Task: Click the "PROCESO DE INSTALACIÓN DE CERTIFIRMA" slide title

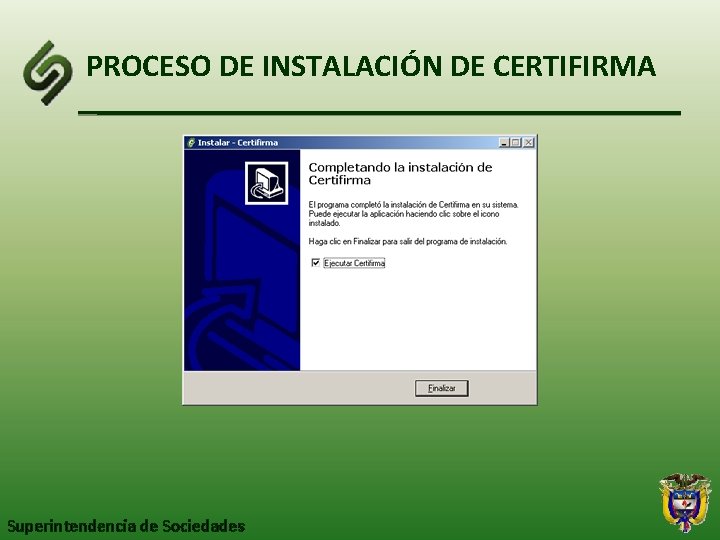Action: tap(371, 66)
